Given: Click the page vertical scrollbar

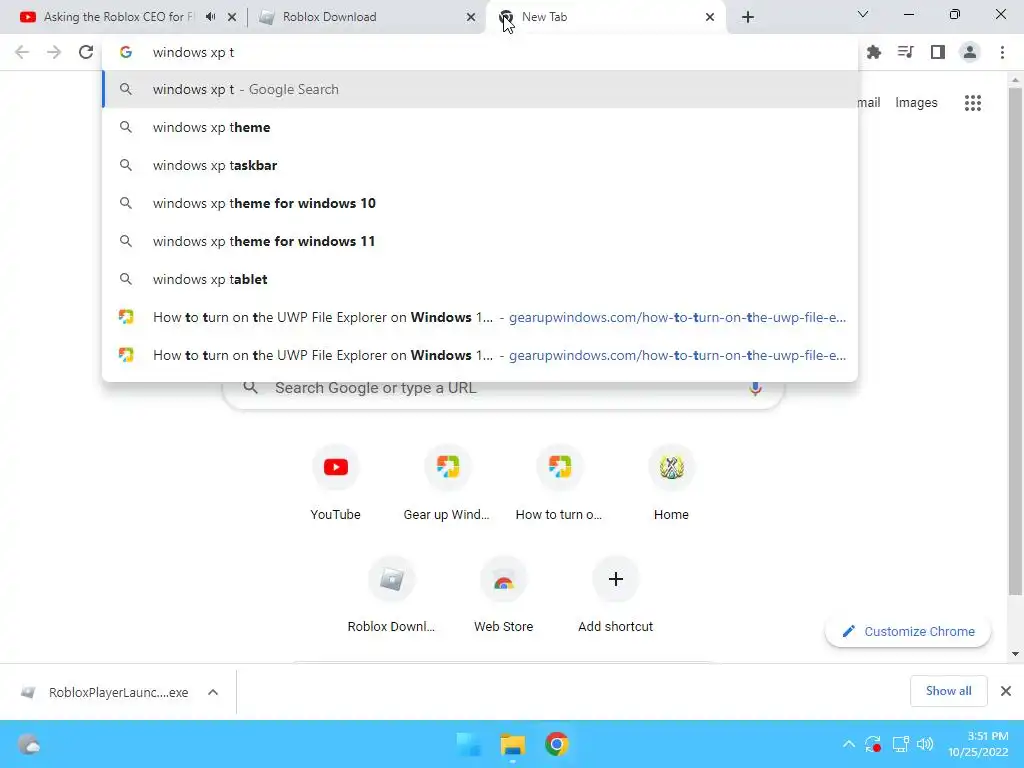Looking at the screenshot, I should 1015,340.
